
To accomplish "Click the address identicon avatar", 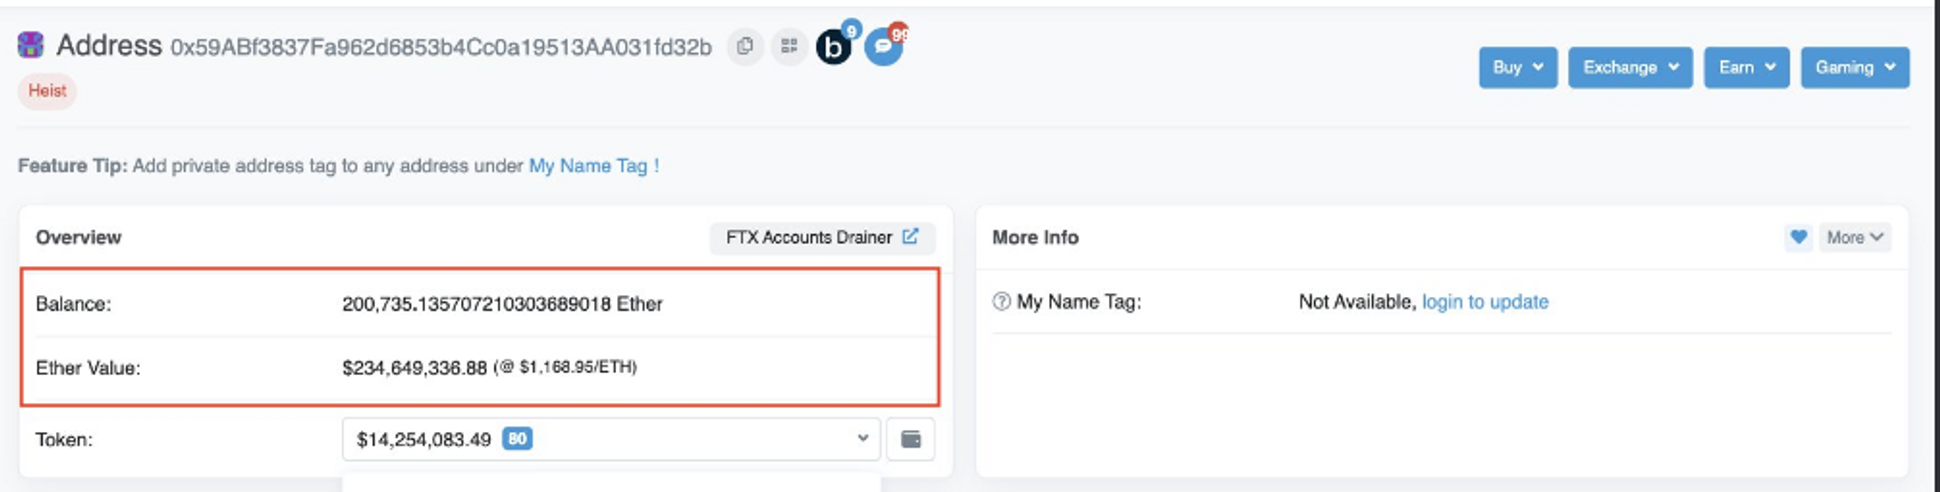I will (x=31, y=45).
